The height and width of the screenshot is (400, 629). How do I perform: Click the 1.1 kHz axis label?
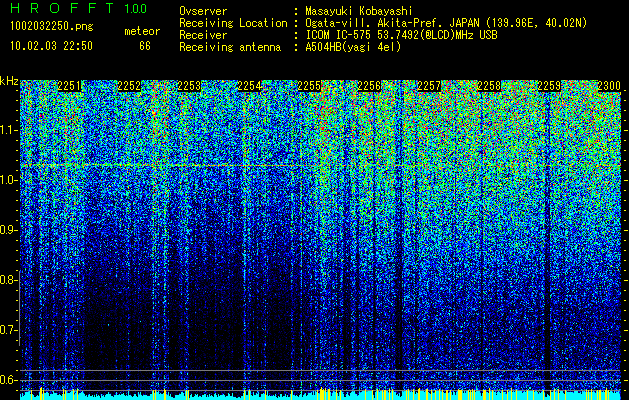(9, 130)
